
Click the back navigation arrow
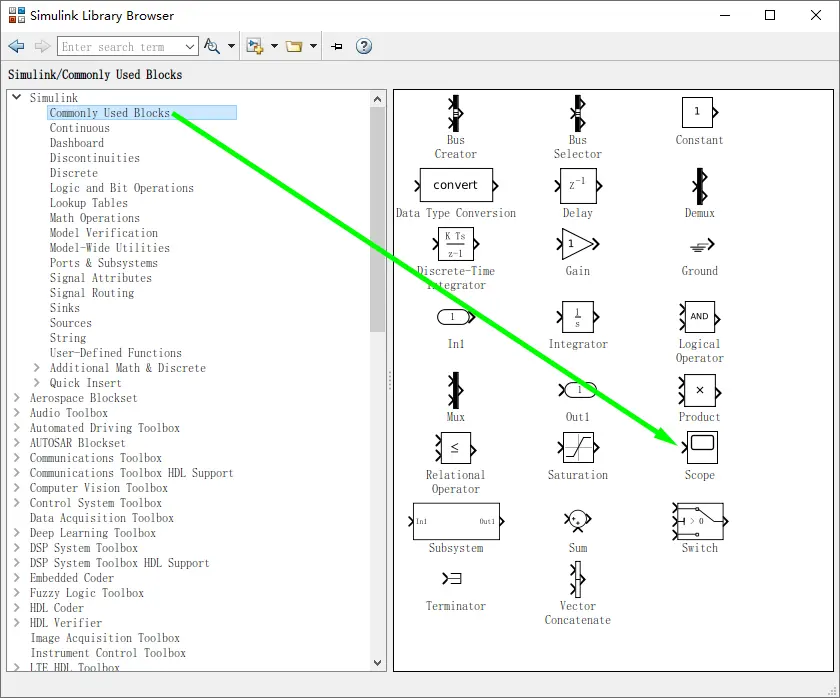17,47
